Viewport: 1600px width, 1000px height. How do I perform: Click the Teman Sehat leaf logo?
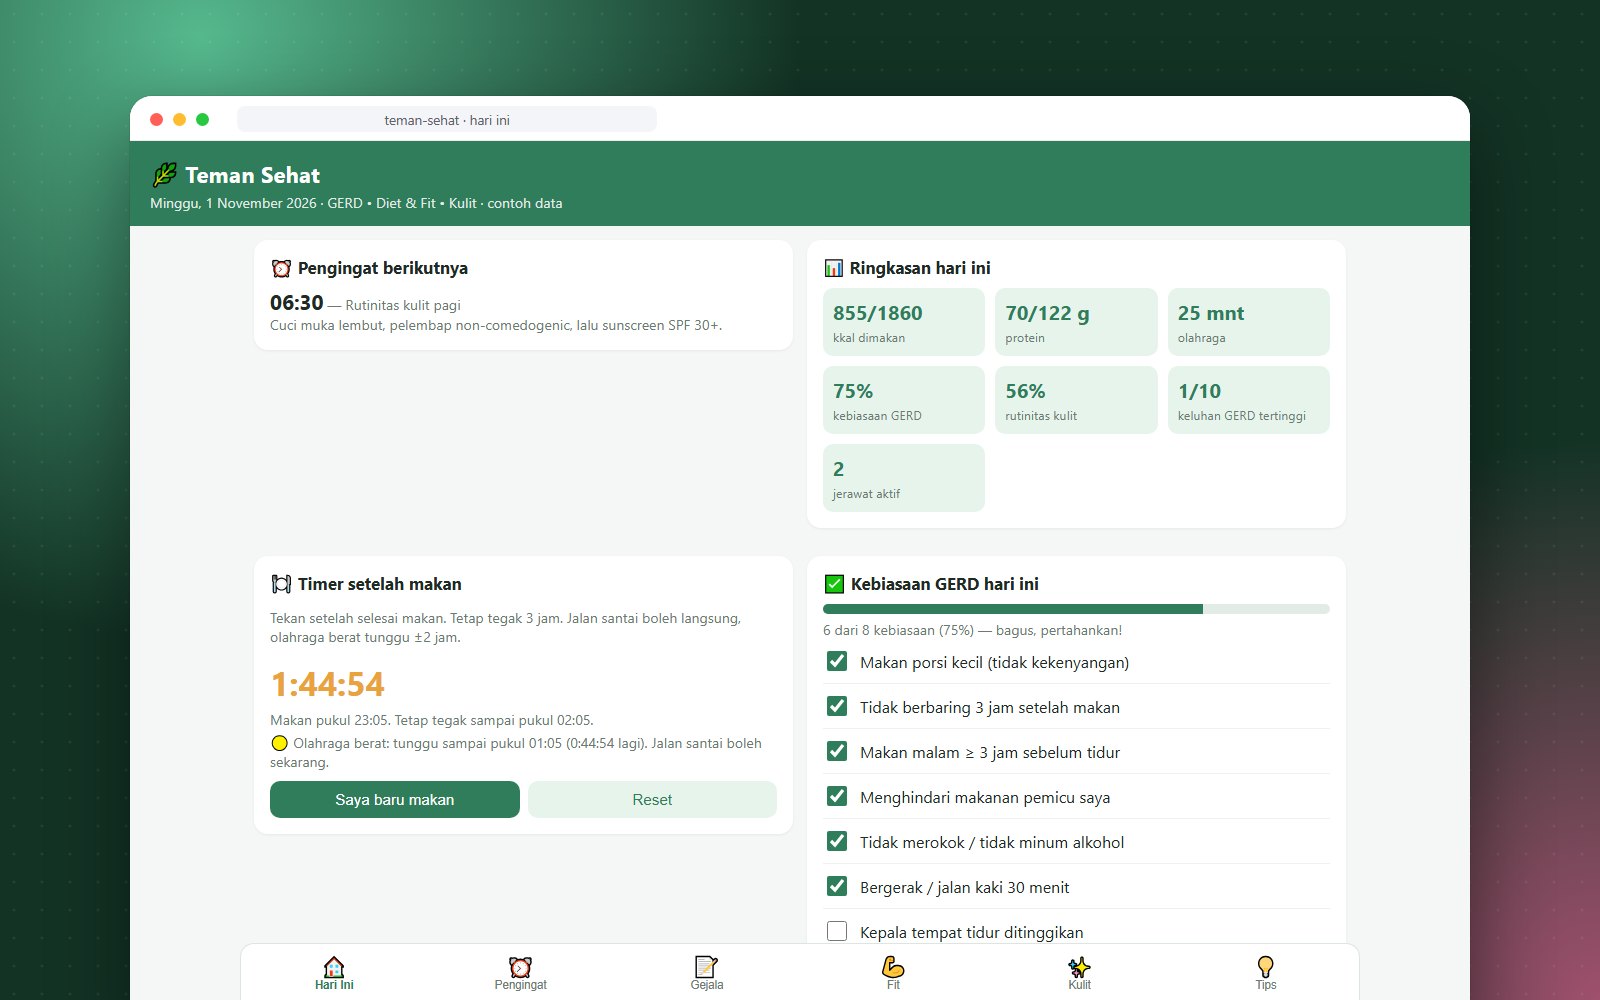coord(164,175)
